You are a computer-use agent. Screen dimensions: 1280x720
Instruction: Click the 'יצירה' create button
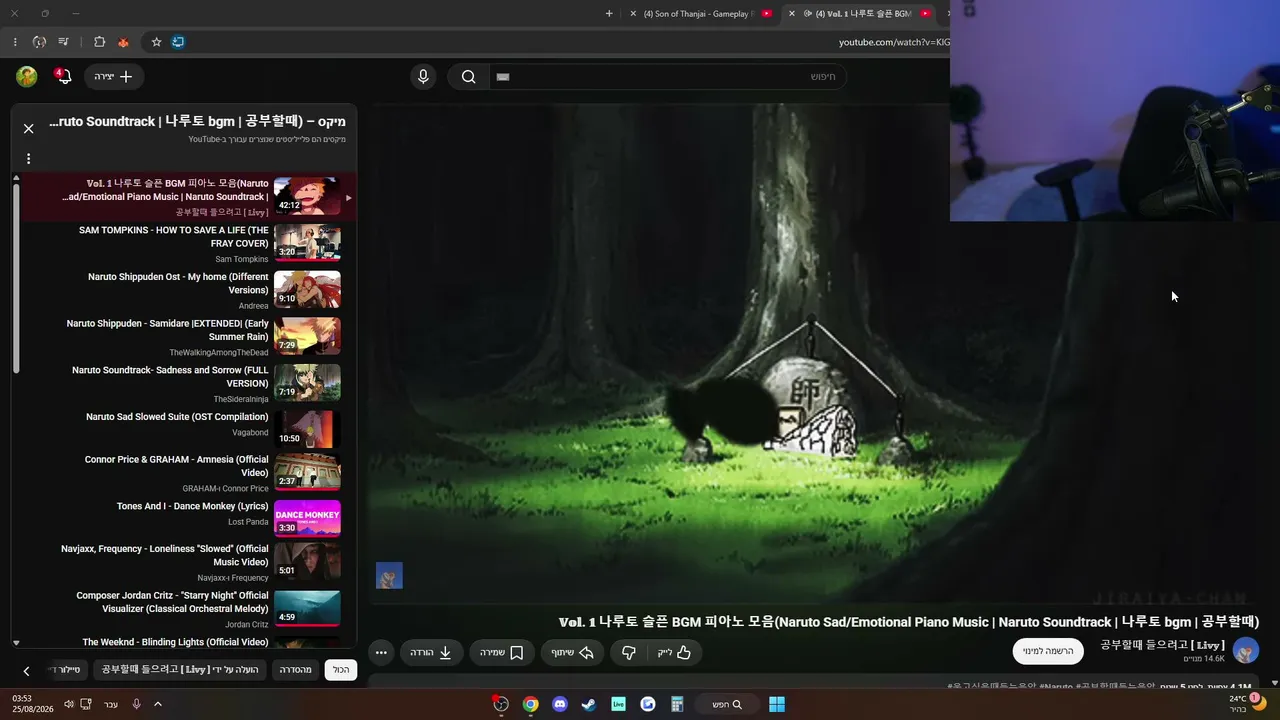click(x=114, y=77)
